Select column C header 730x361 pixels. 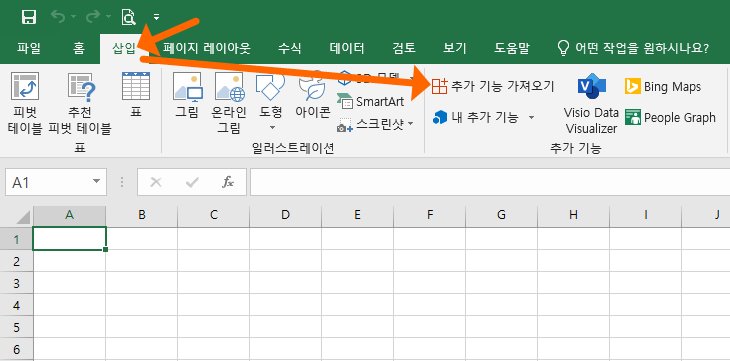214,216
